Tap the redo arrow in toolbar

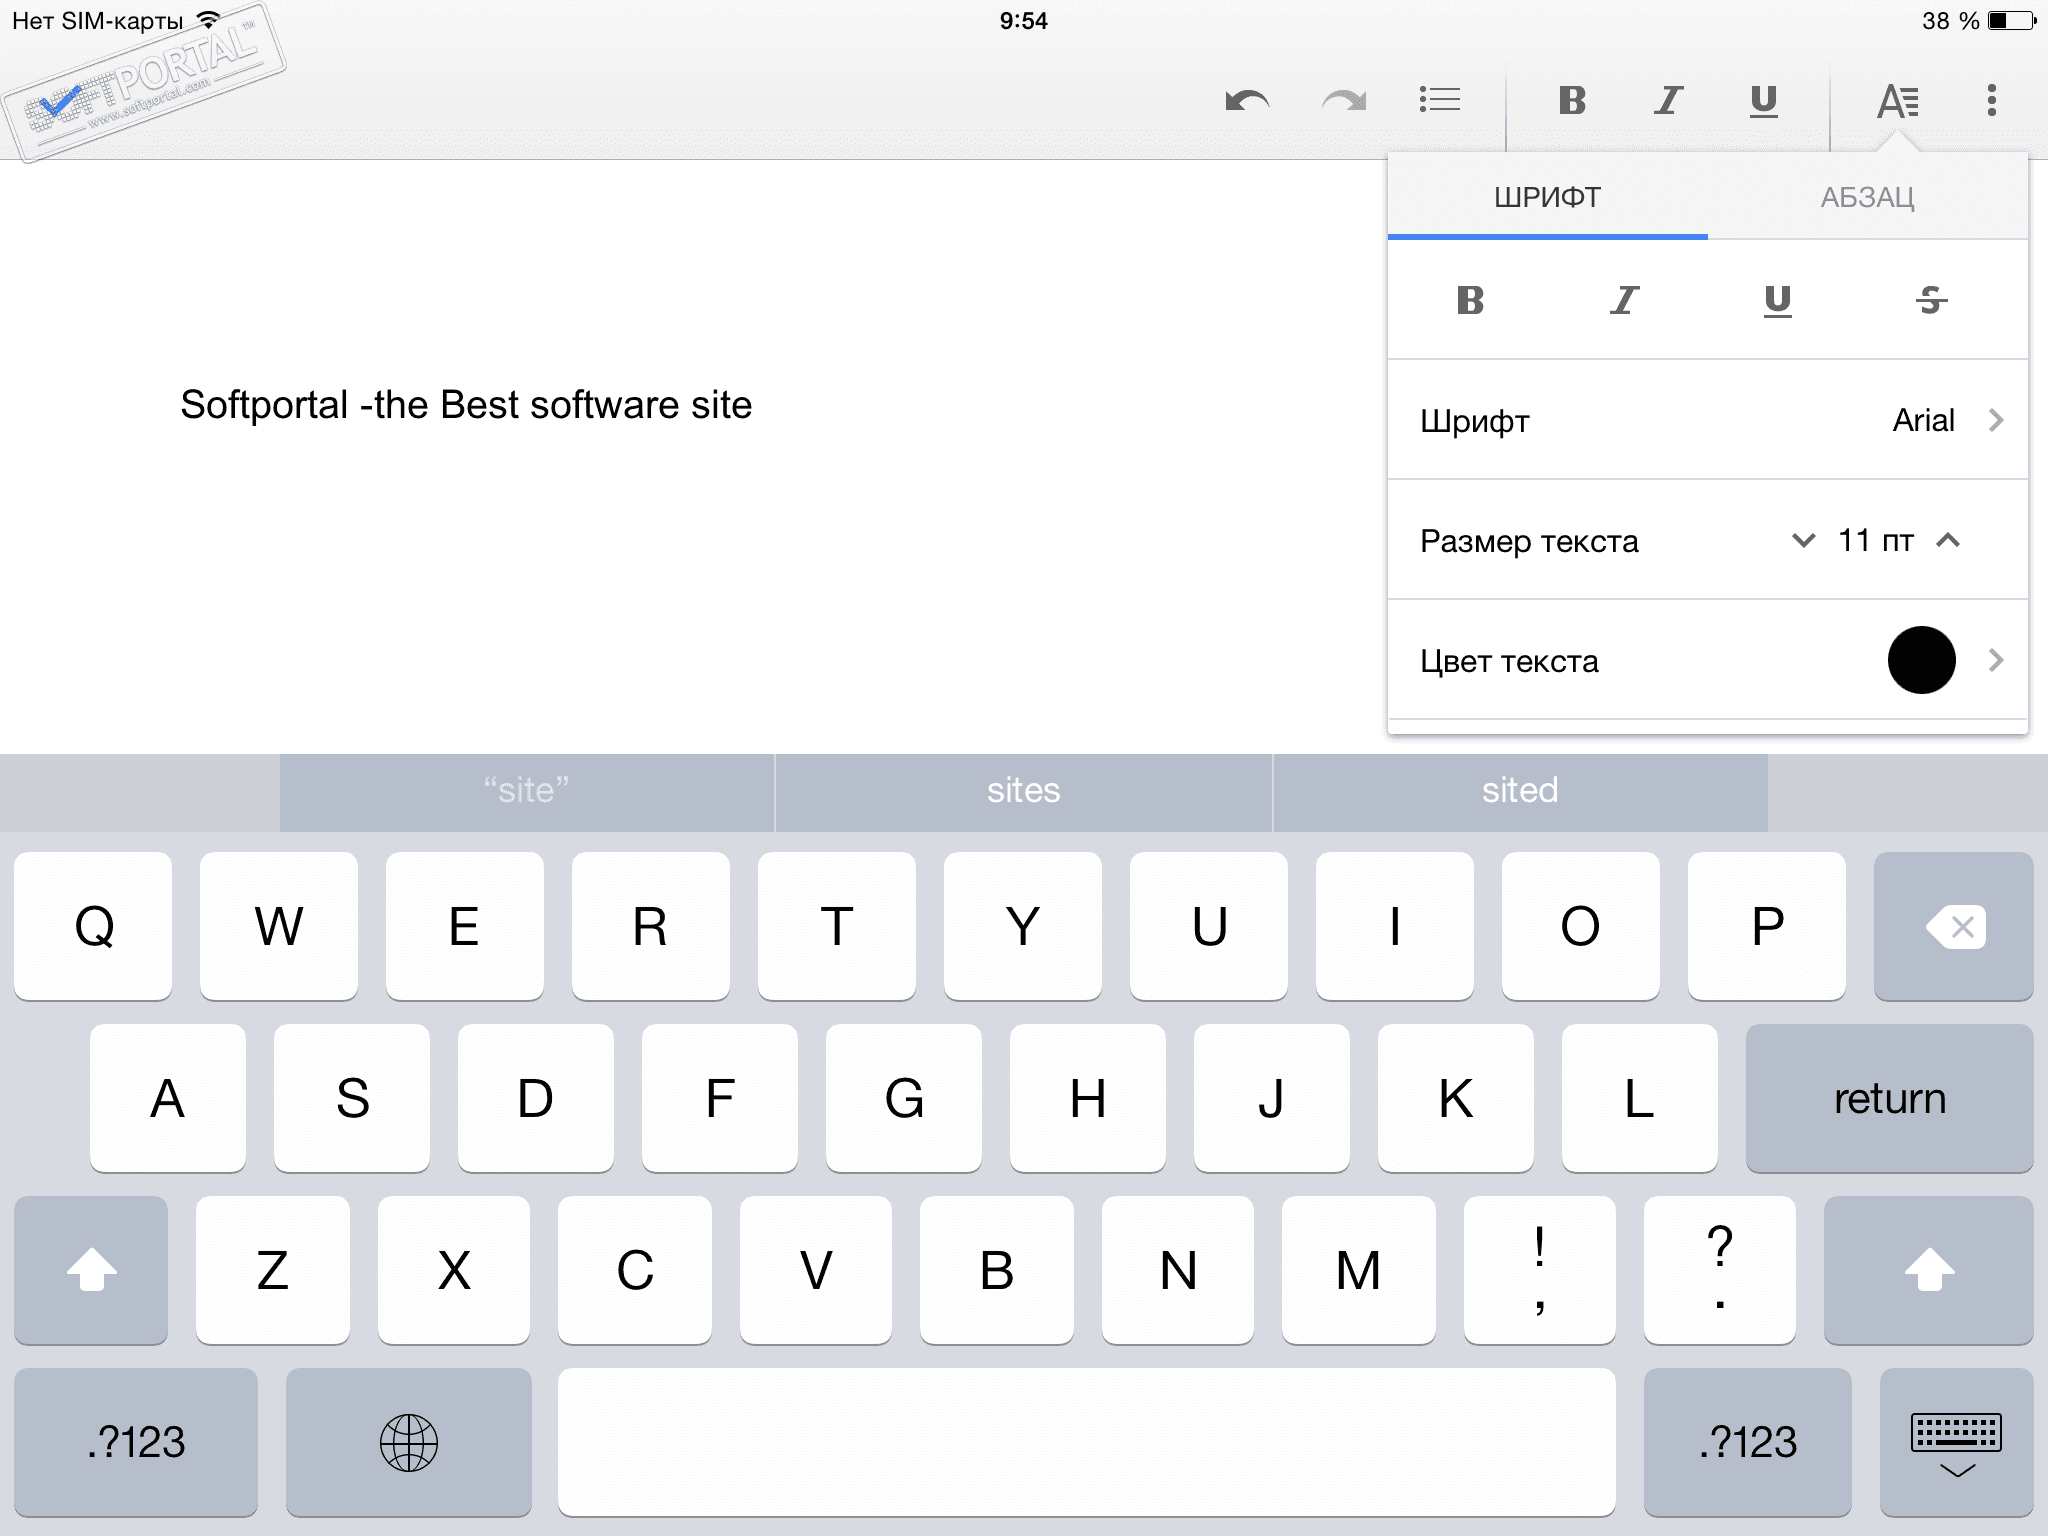(1343, 100)
